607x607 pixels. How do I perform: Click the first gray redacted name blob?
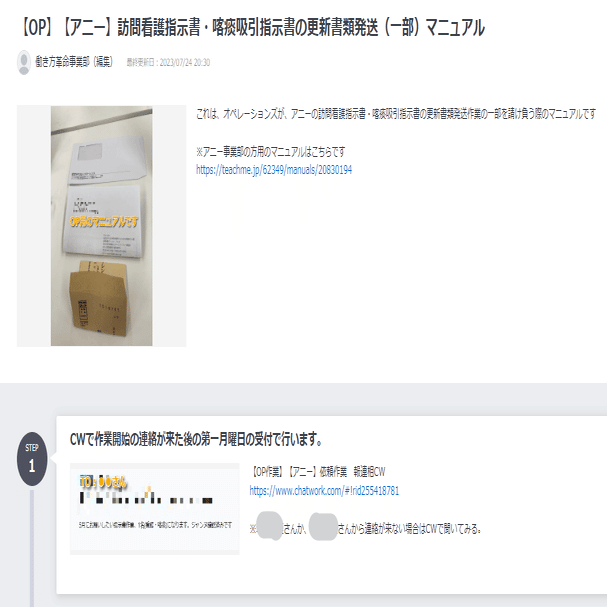coord(270,526)
